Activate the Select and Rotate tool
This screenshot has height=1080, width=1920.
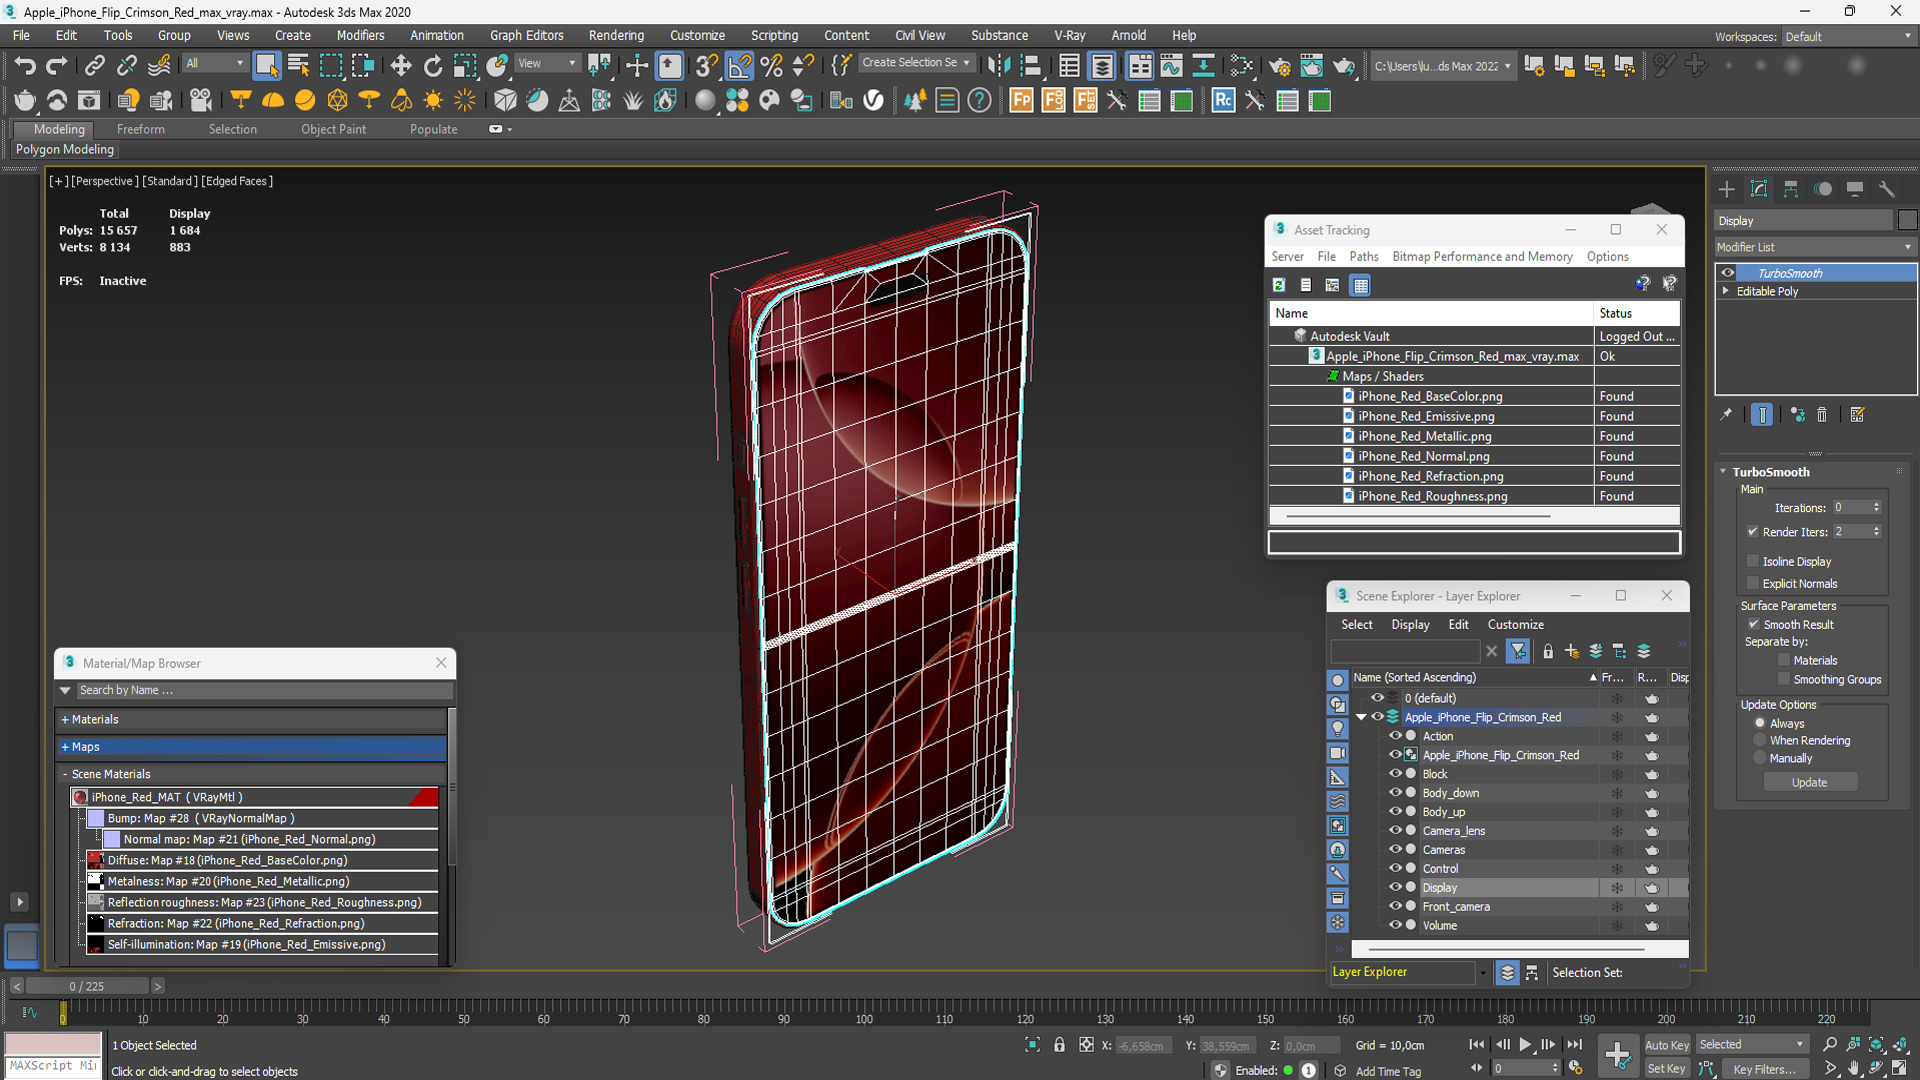(432, 66)
